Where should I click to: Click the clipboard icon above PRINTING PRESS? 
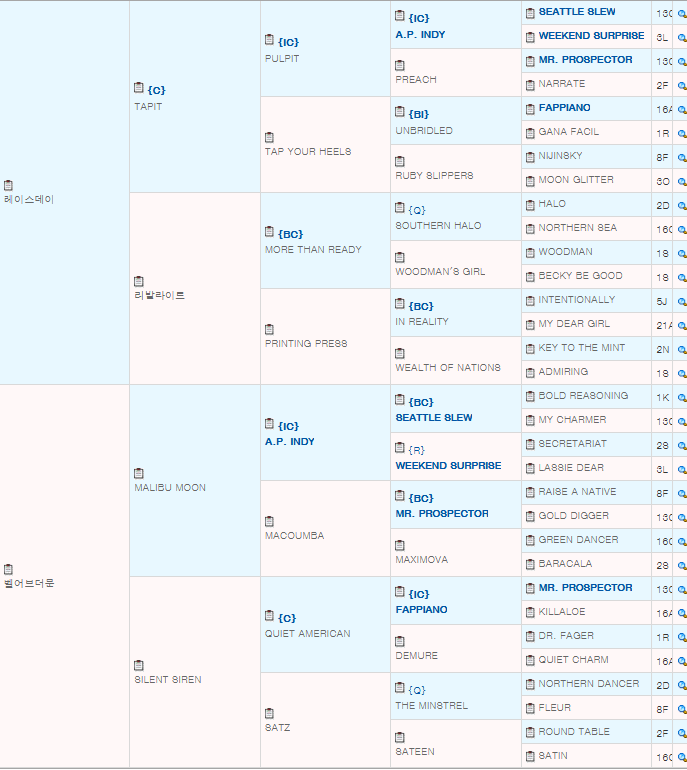[x=269, y=330]
